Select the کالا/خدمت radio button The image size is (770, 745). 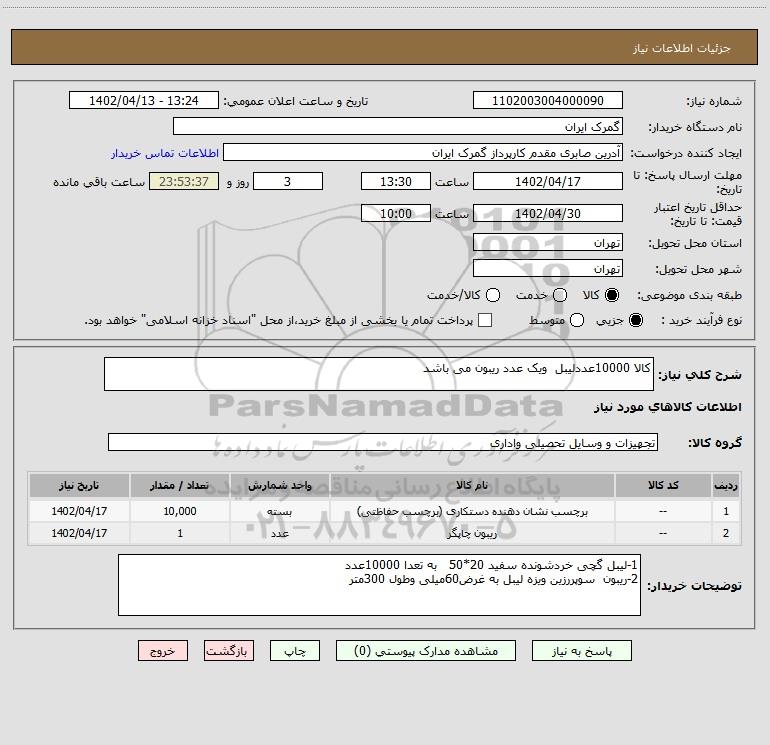click(x=493, y=295)
